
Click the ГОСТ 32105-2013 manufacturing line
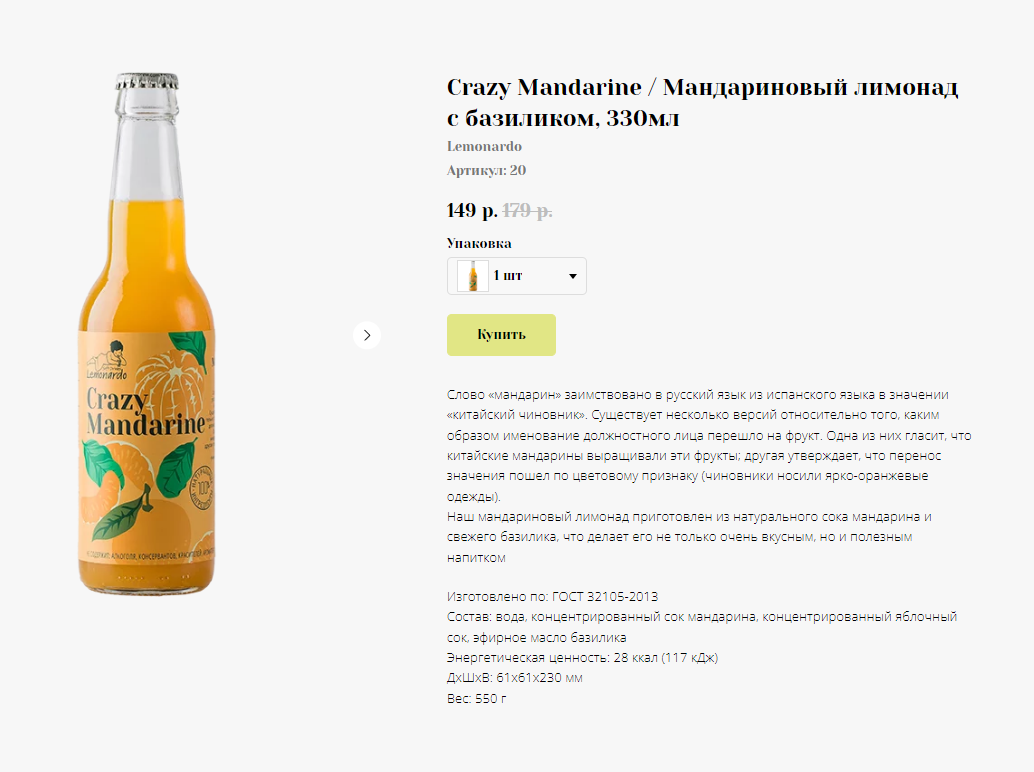pos(553,597)
